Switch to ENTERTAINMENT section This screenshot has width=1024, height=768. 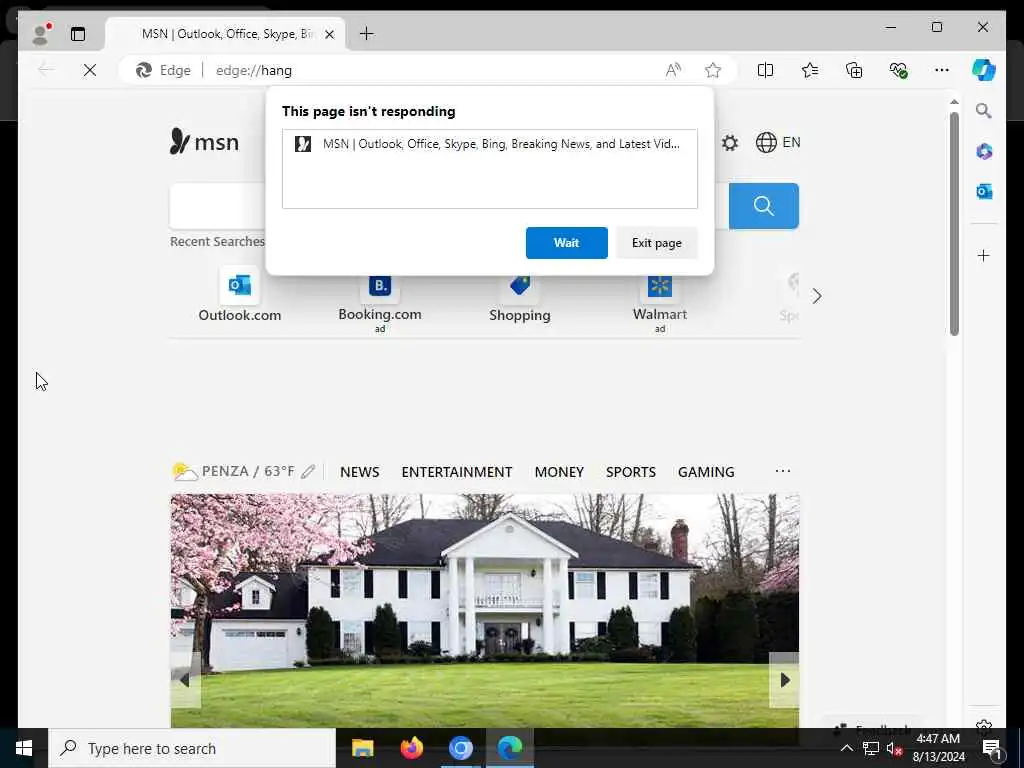point(456,472)
